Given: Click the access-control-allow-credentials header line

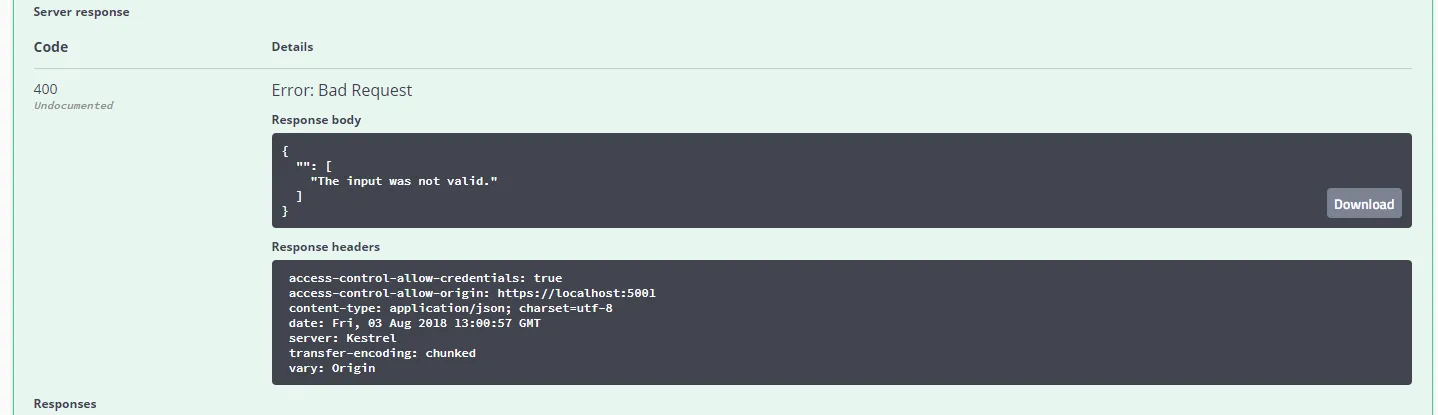Looking at the screenshot, I should pos(425,278).
